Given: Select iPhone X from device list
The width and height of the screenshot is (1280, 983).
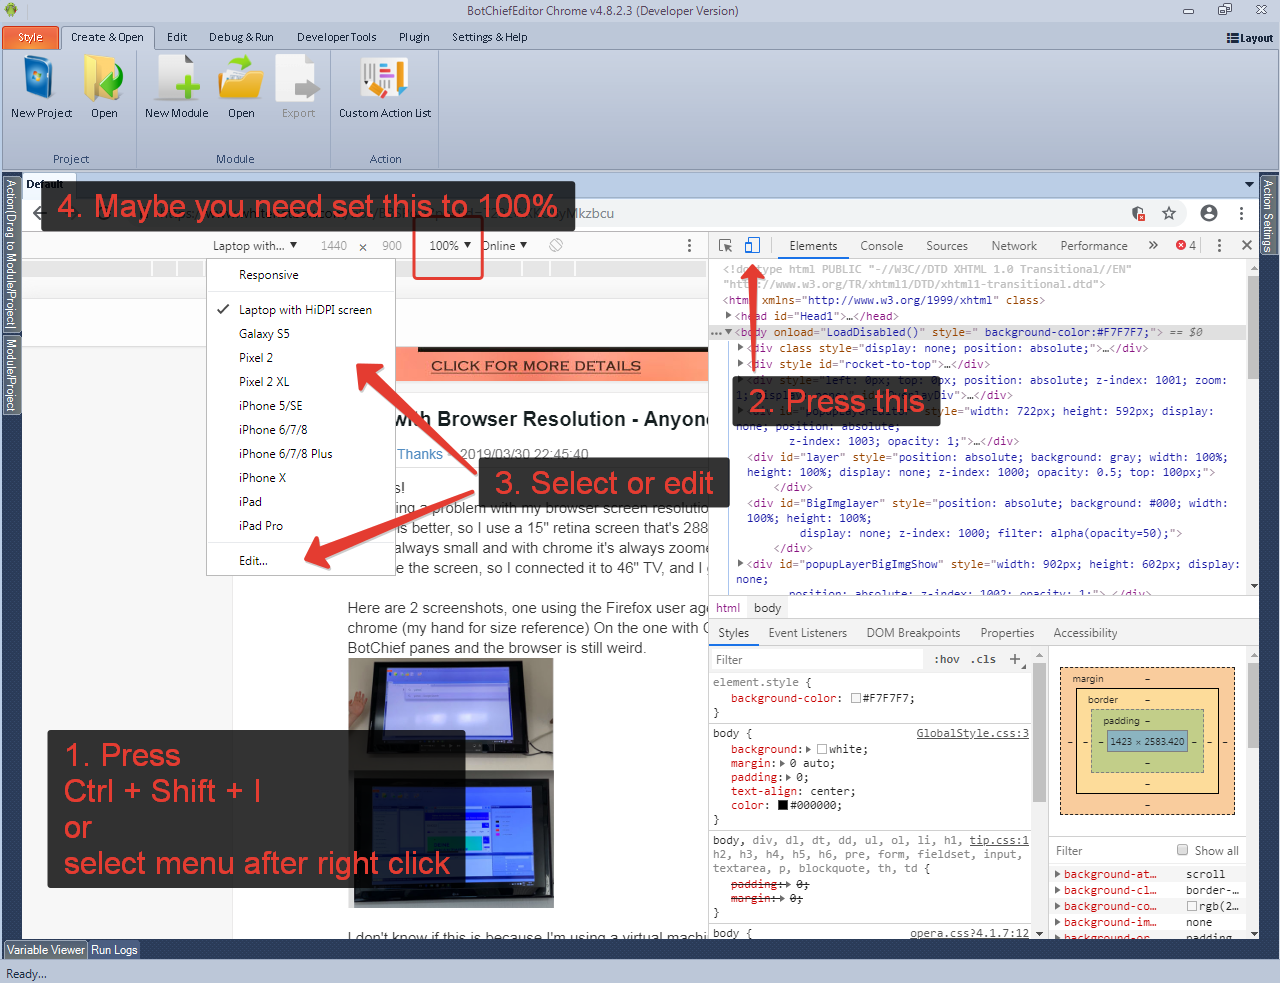Looking at the screenshot, I should coord(262,478).
